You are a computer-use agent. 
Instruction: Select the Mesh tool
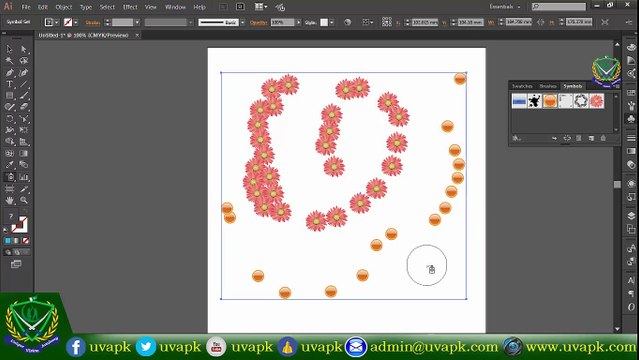(9, 153)
